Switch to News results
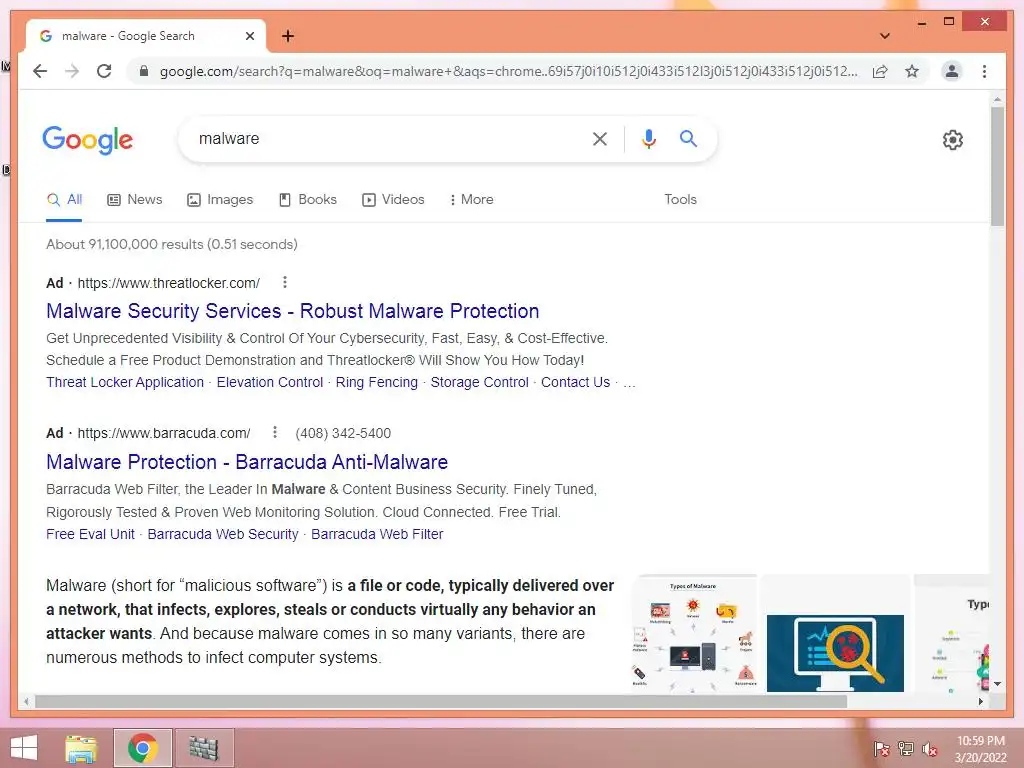The width and height of the screenshot is (1024, 768). coord(135,199)
